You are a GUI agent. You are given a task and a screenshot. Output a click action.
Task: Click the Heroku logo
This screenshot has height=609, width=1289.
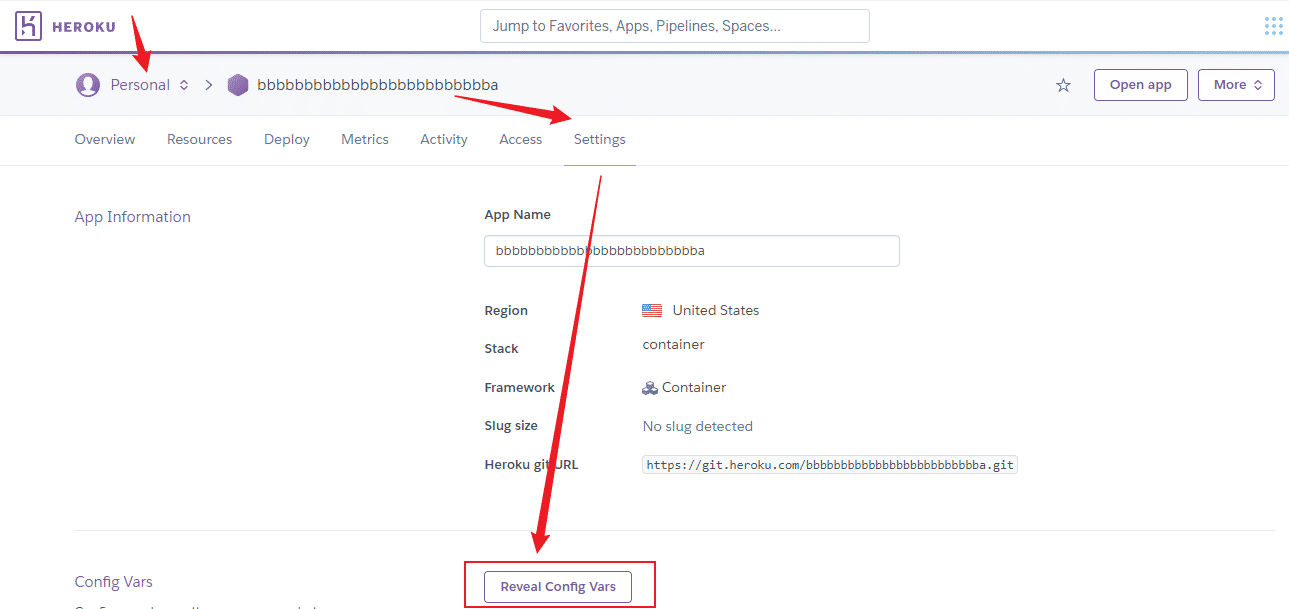27,25
